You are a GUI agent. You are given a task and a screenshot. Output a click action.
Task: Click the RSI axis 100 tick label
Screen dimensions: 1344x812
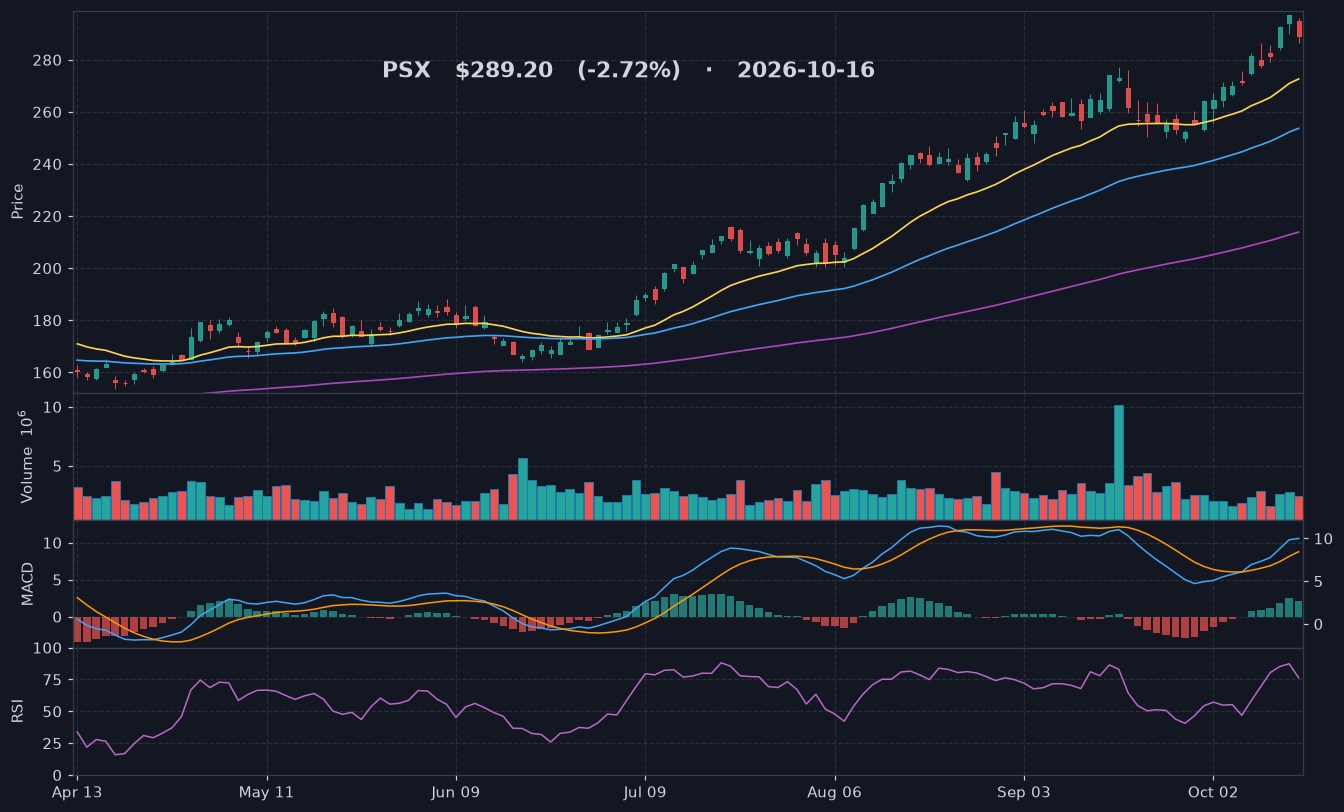tap(49, 649)
